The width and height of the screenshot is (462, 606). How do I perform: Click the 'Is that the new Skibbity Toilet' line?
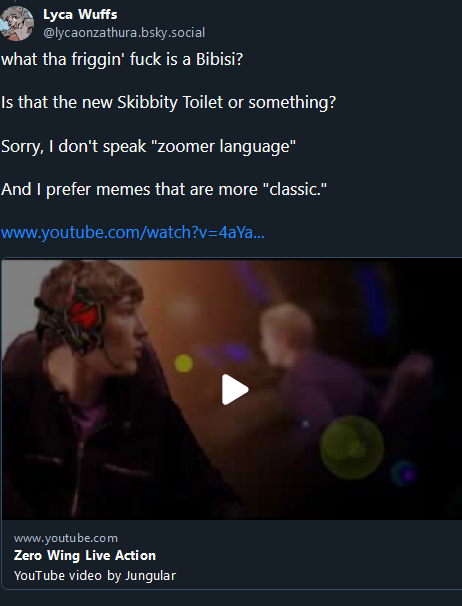pyautogui.click(x=169, y=103)
